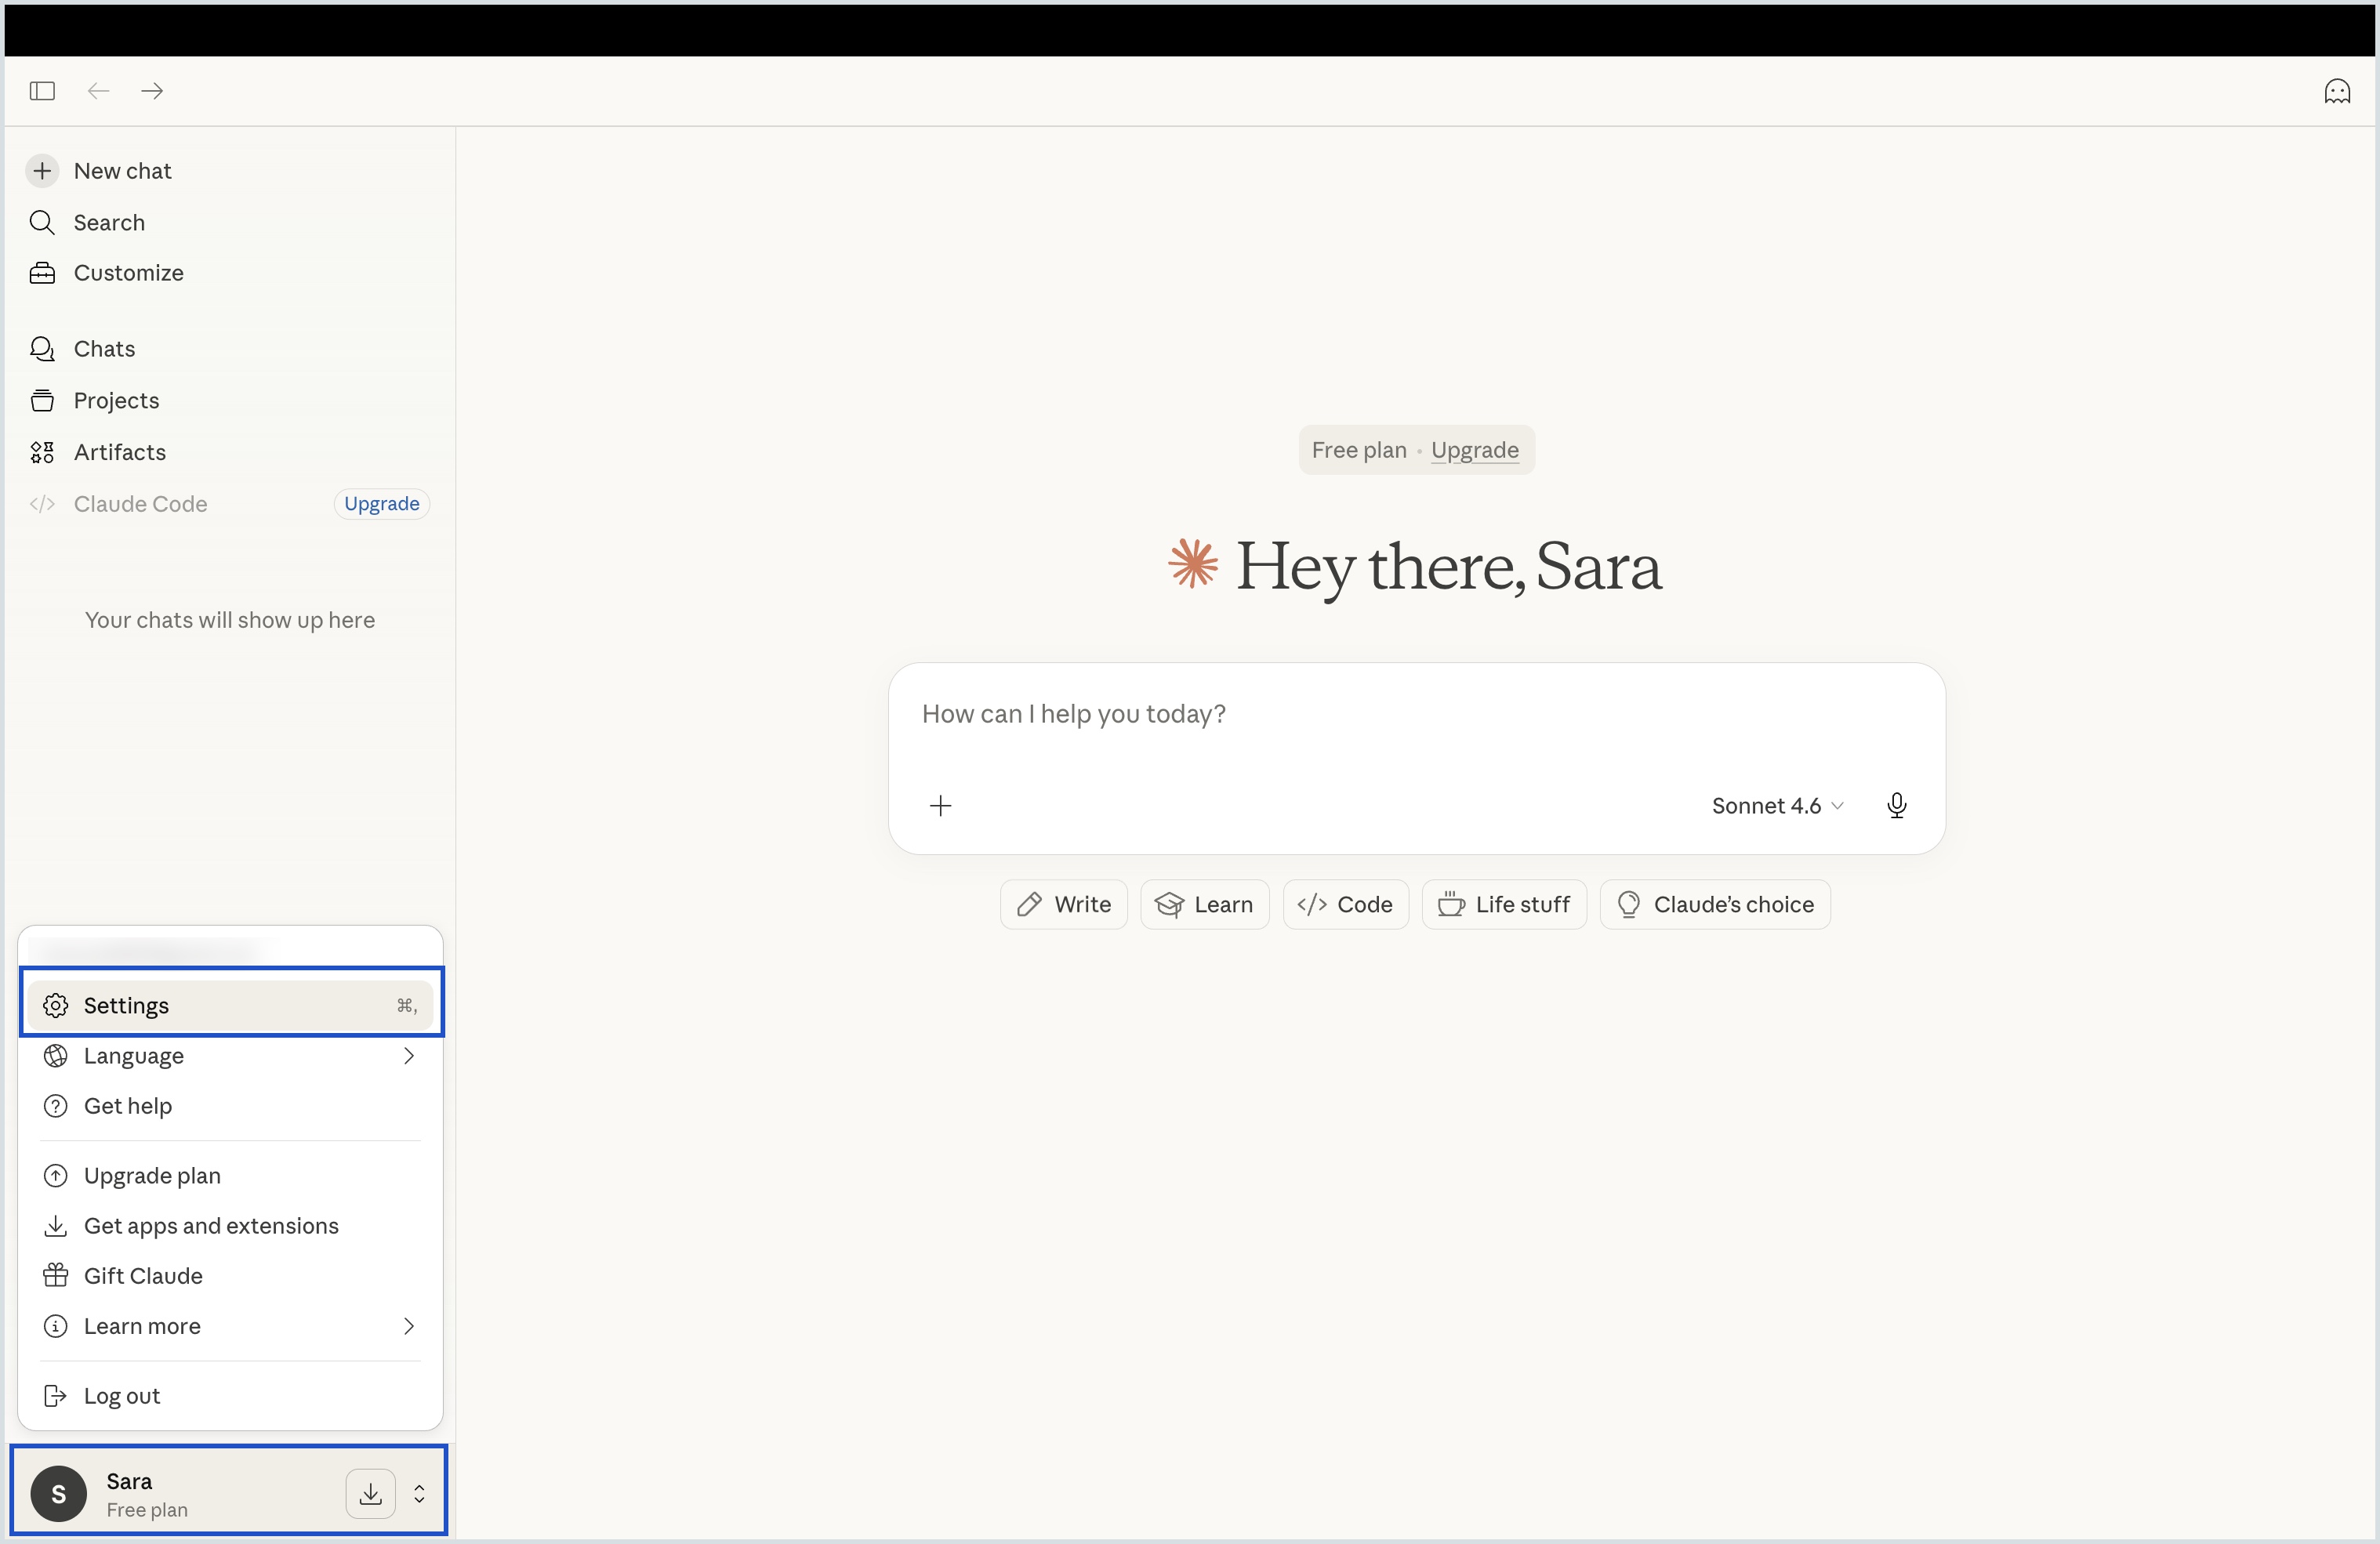Click the Learn suggestion chip
Screen dimensions: 2380x1544
pyautogui.click(x=1205, y=904)
